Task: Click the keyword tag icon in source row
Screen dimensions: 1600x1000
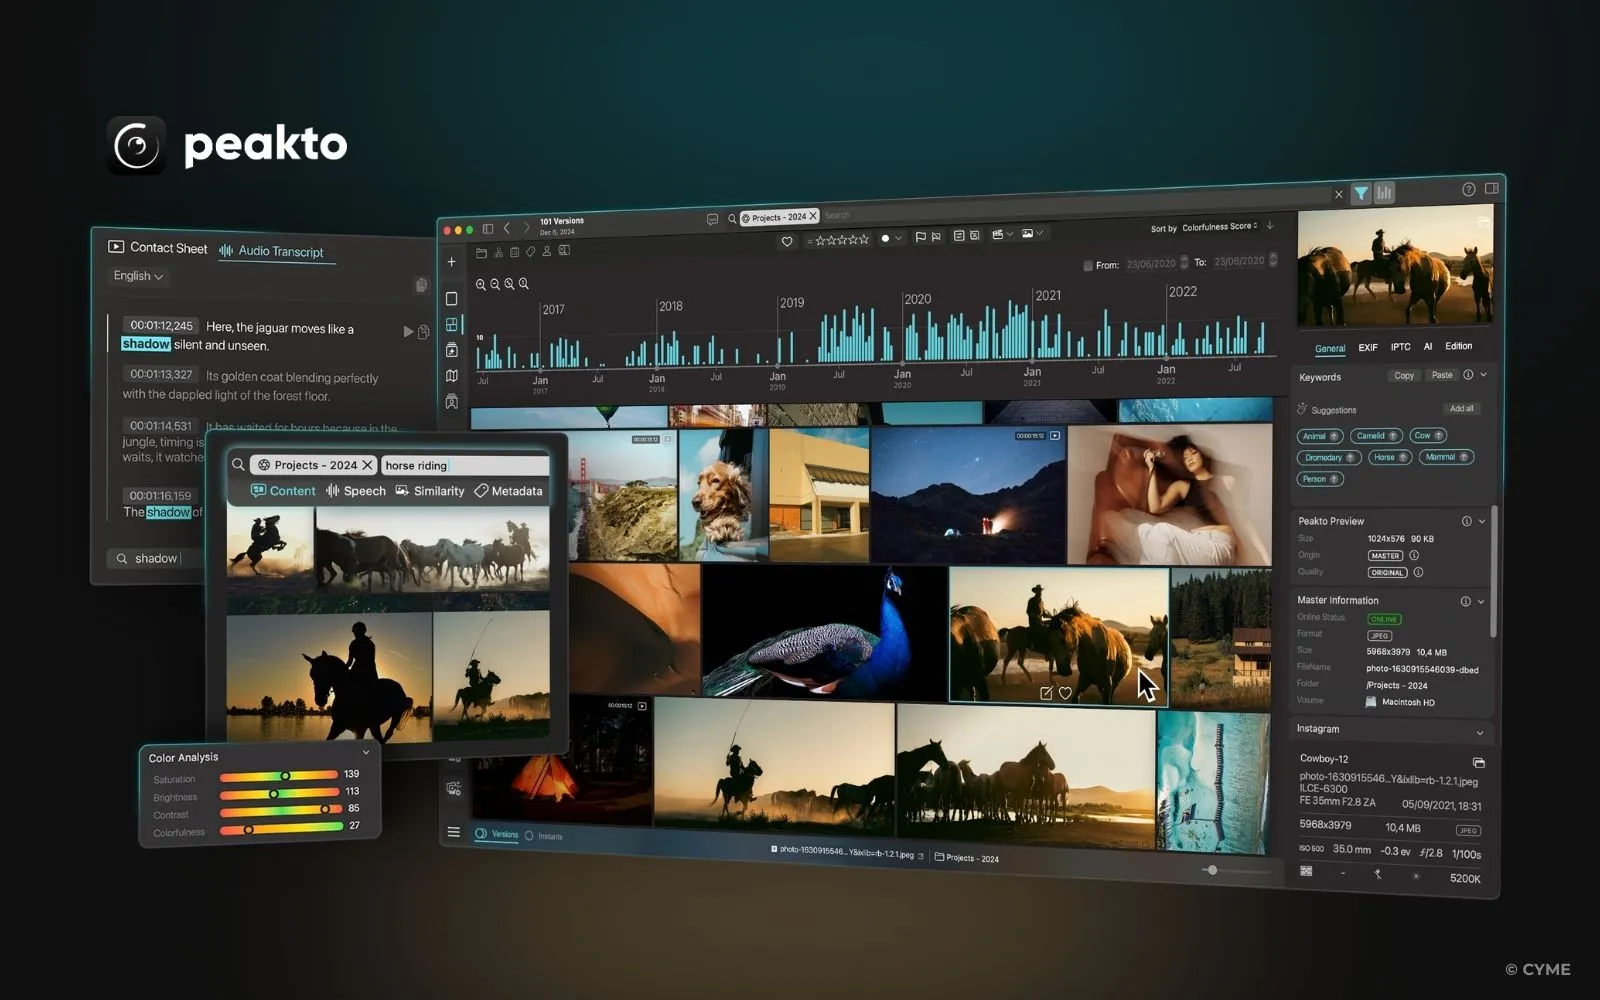Action: (530, 252)
